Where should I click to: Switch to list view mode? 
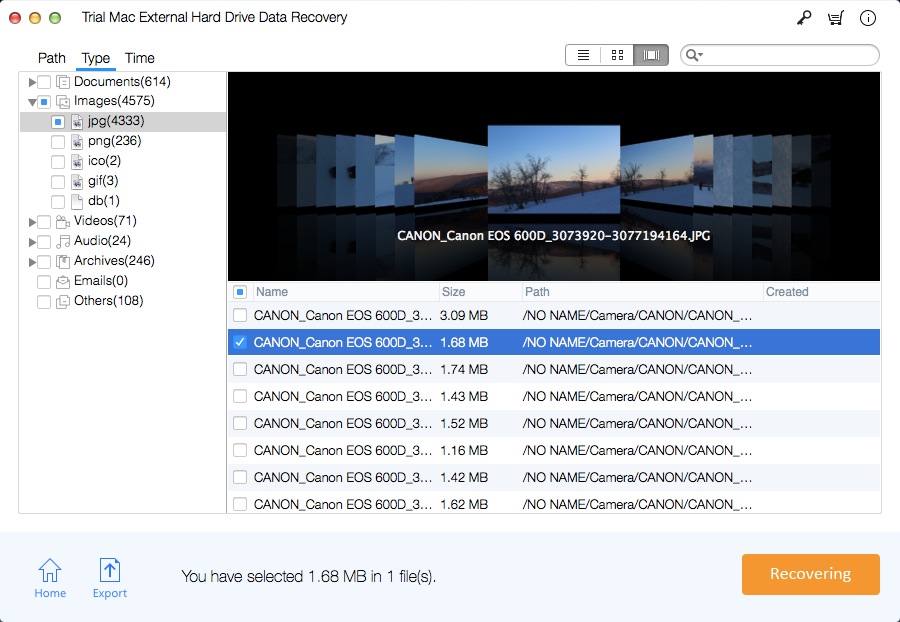583,55
